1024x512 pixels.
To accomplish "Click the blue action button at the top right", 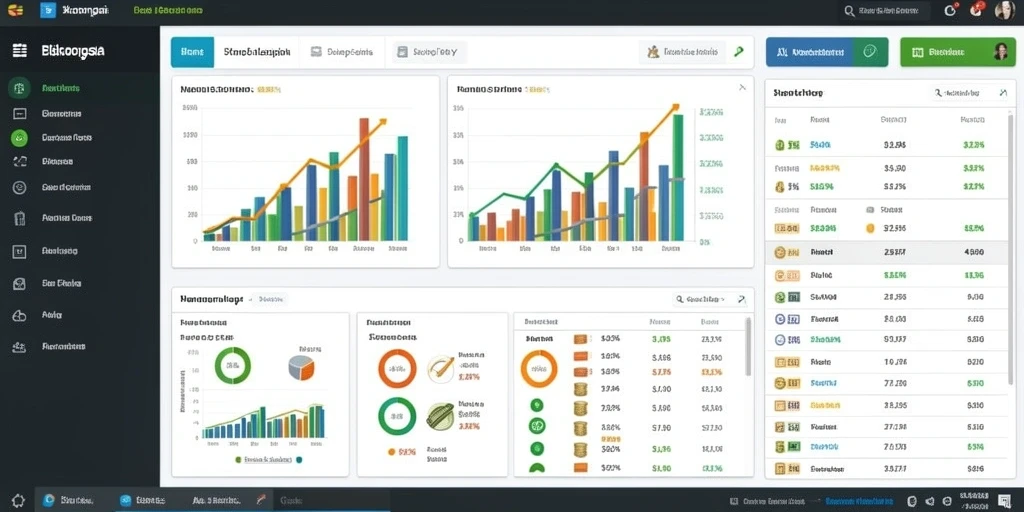I will [827, 52].
